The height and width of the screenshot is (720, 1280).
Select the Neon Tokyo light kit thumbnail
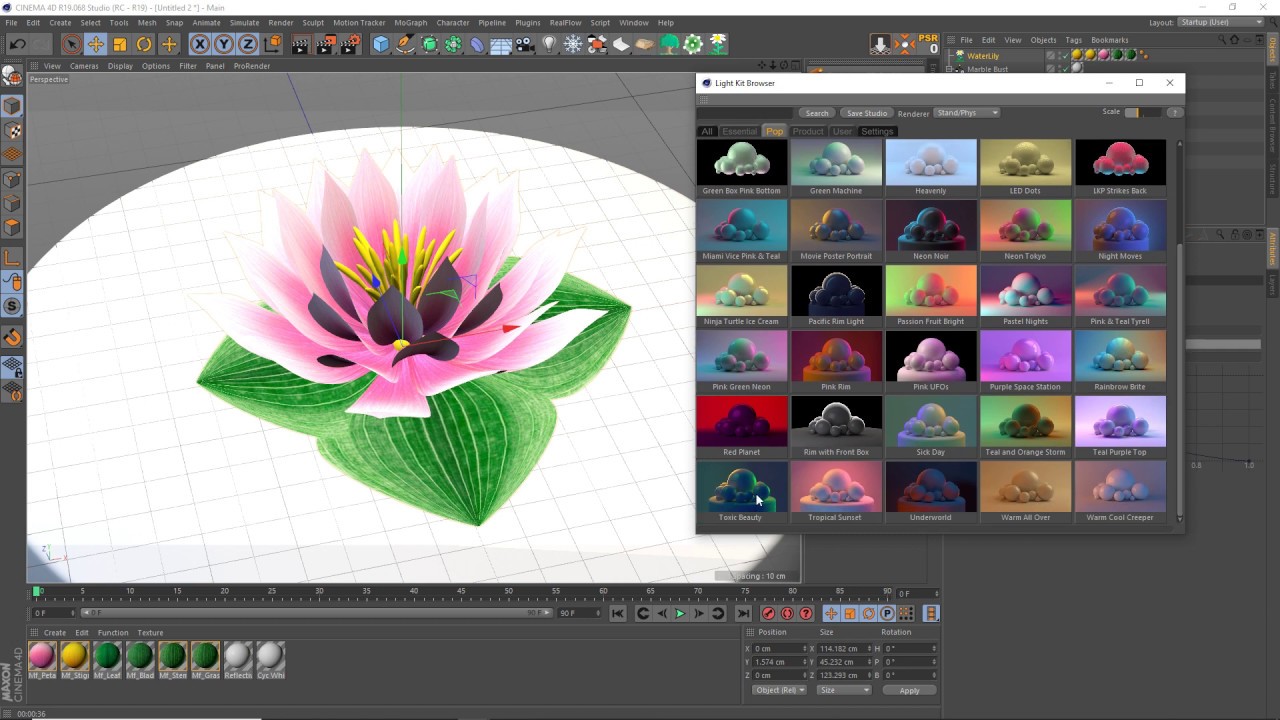[1025, 225]
